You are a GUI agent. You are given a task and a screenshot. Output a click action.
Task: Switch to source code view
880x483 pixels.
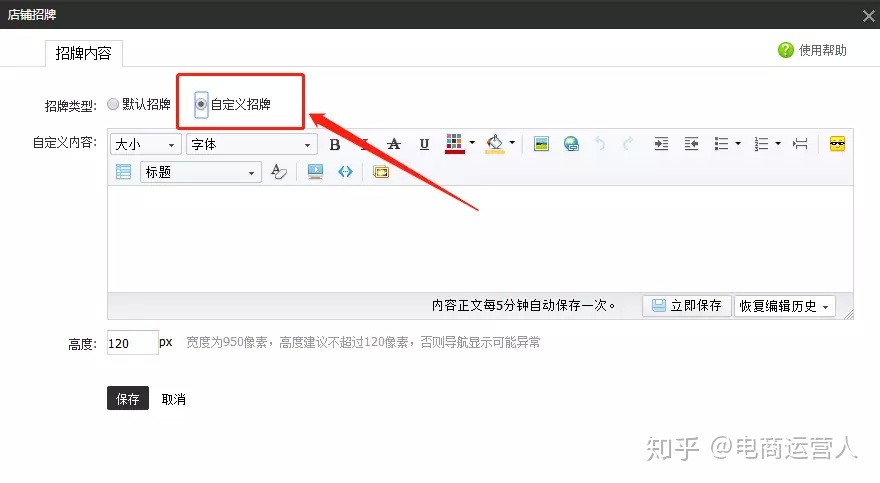tap(345, 172)
